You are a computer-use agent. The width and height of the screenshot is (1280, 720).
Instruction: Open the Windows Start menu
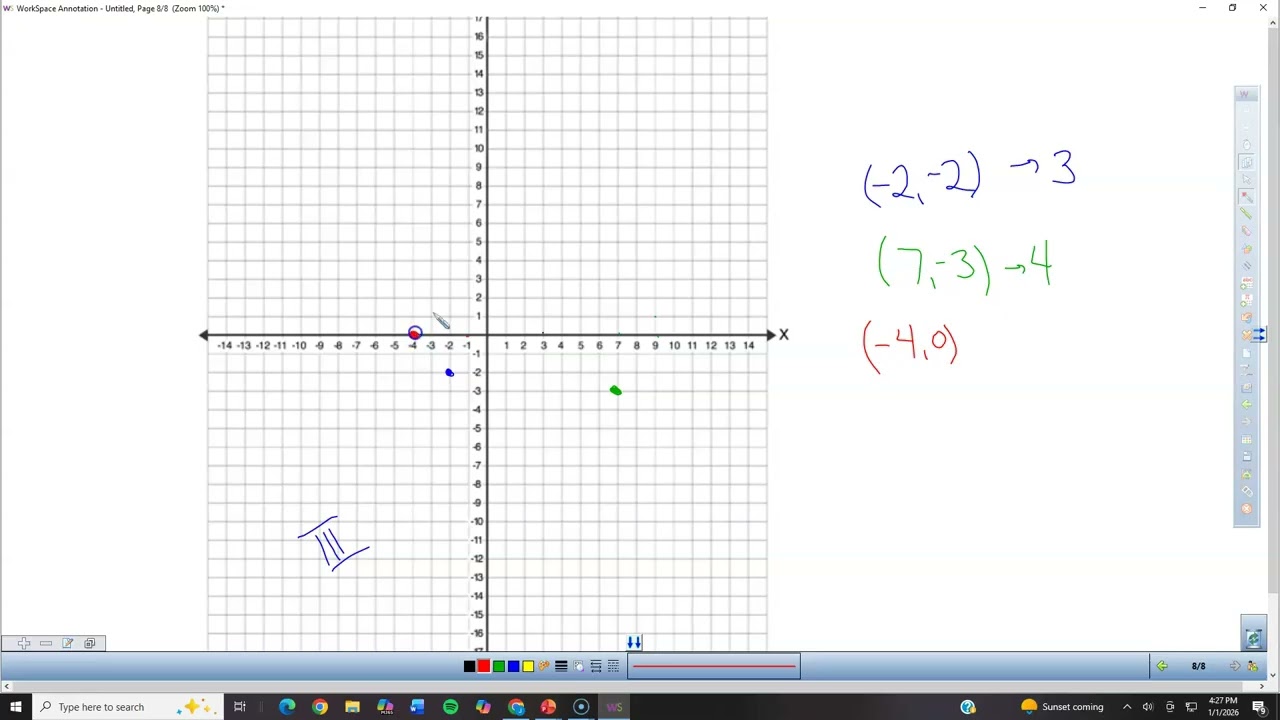click(16, 707)
